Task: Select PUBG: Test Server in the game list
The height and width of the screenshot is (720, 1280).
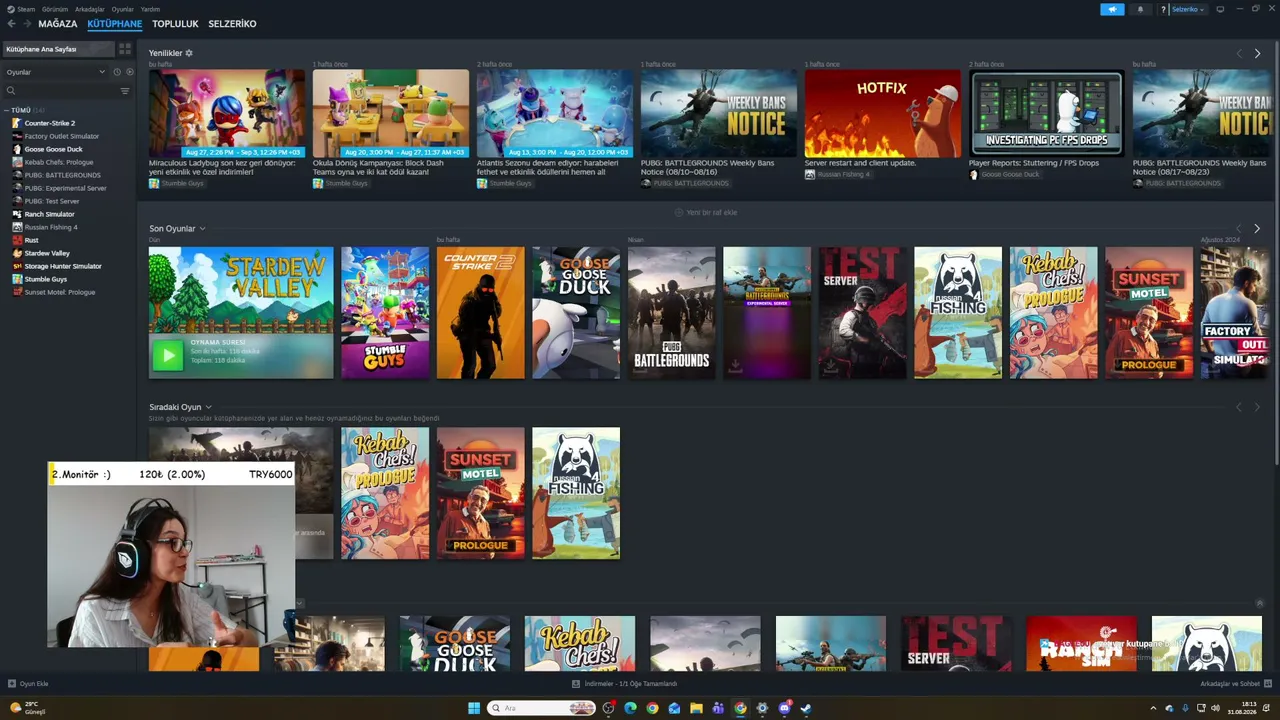Action: tap(52, 201)
